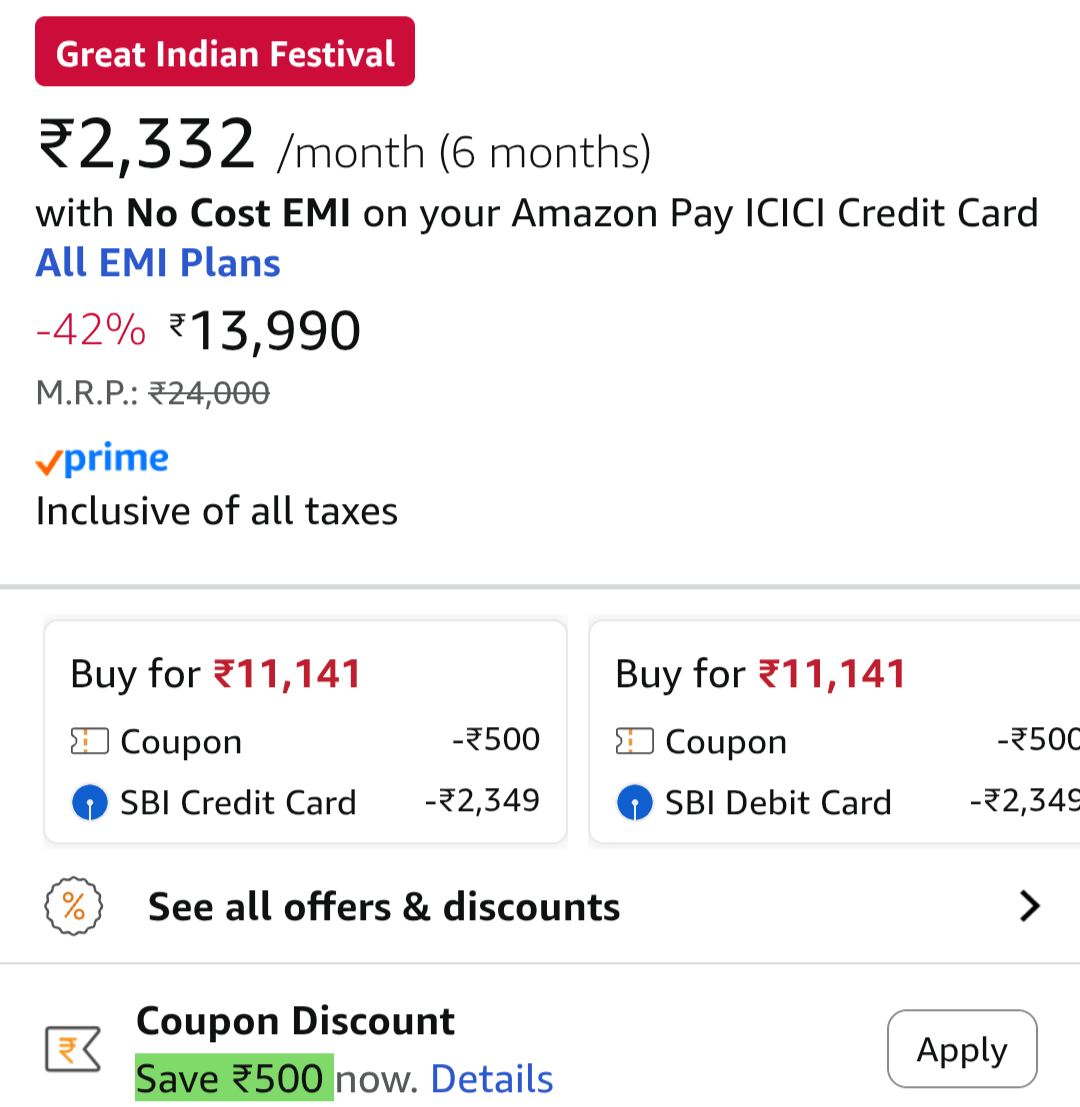Tap the Coupon Discount heading

pyautogui.click(x=295, y=1021)
